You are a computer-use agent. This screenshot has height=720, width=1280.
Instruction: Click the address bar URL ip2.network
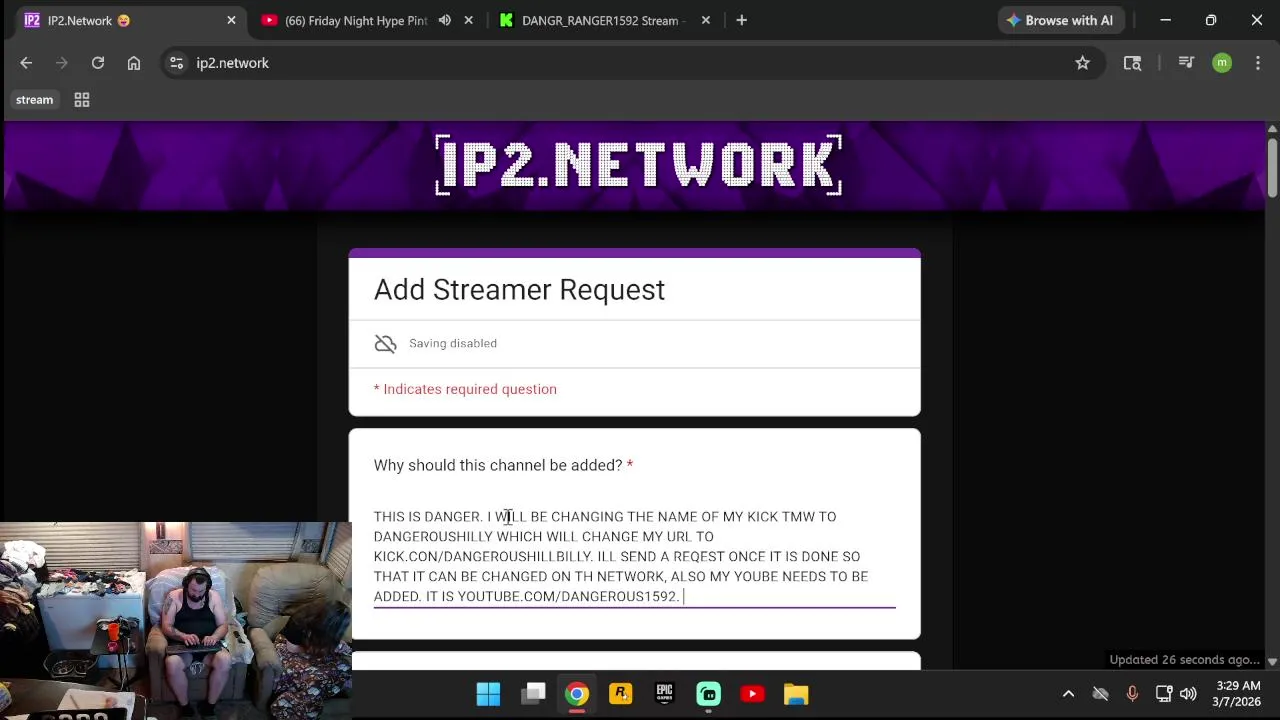232,63
